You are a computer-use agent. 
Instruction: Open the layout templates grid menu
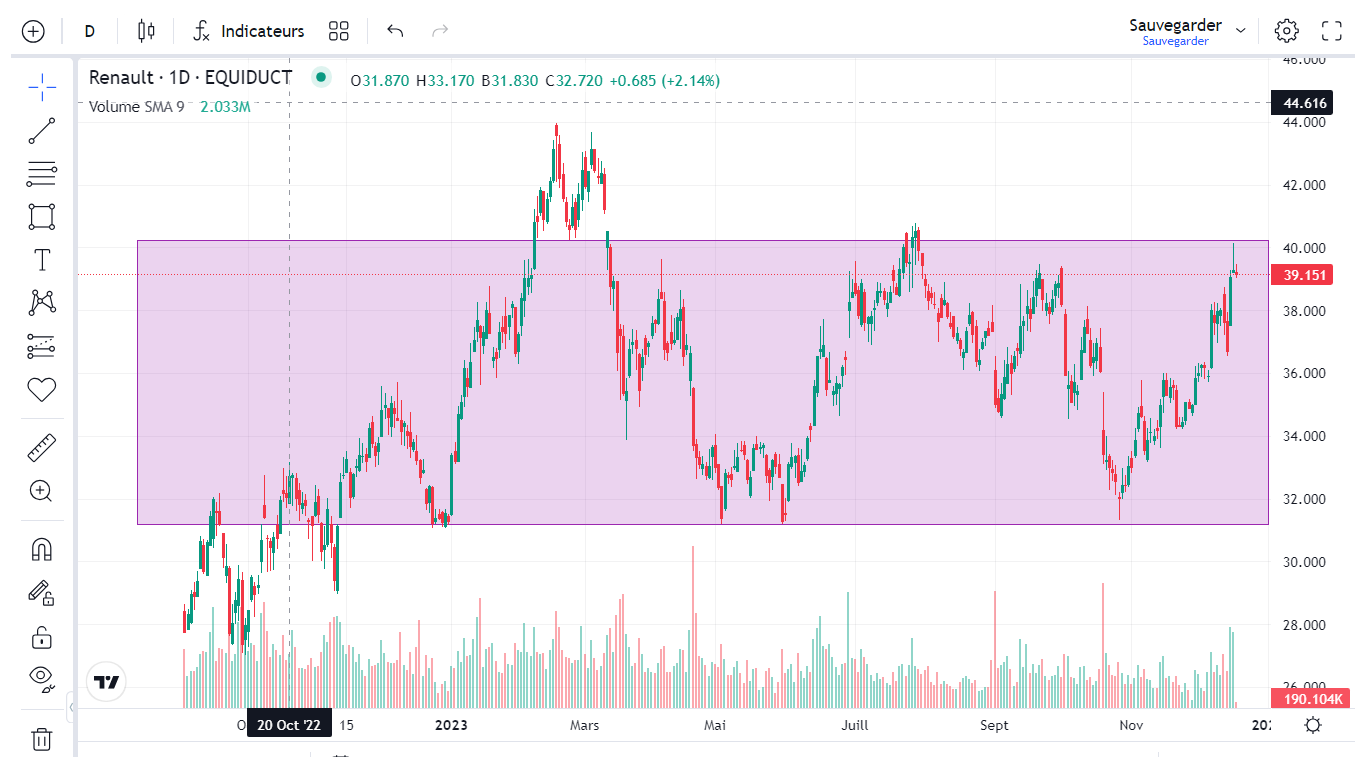(x=339, y=31)
